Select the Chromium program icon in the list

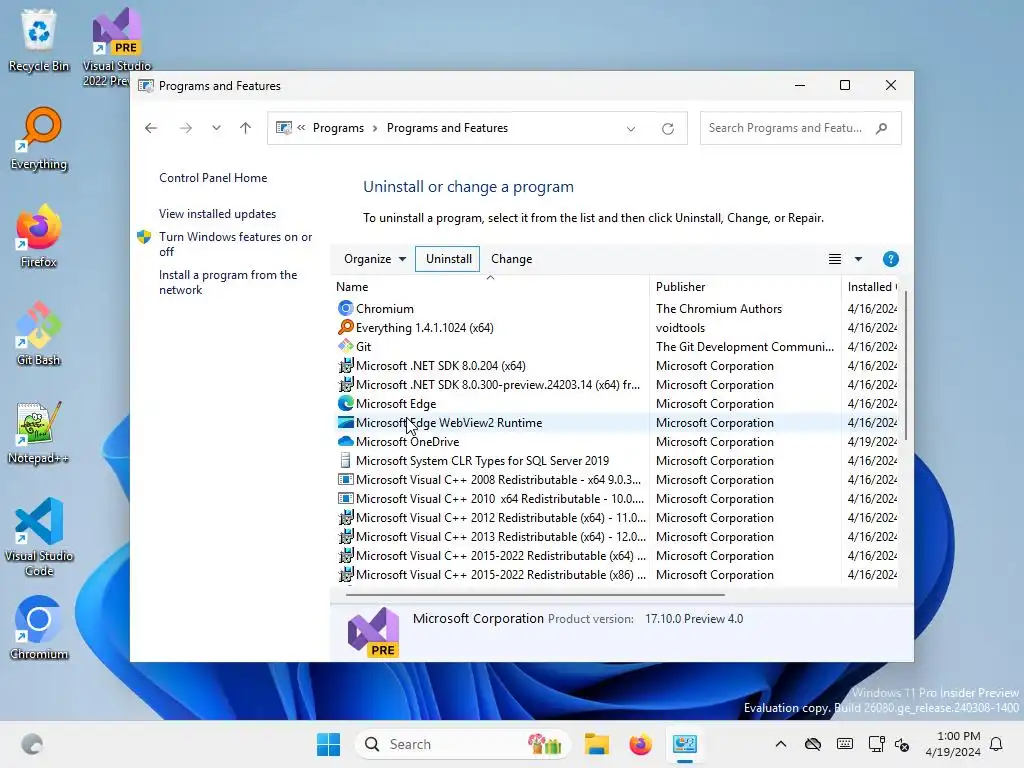click(x=345, y=308)
